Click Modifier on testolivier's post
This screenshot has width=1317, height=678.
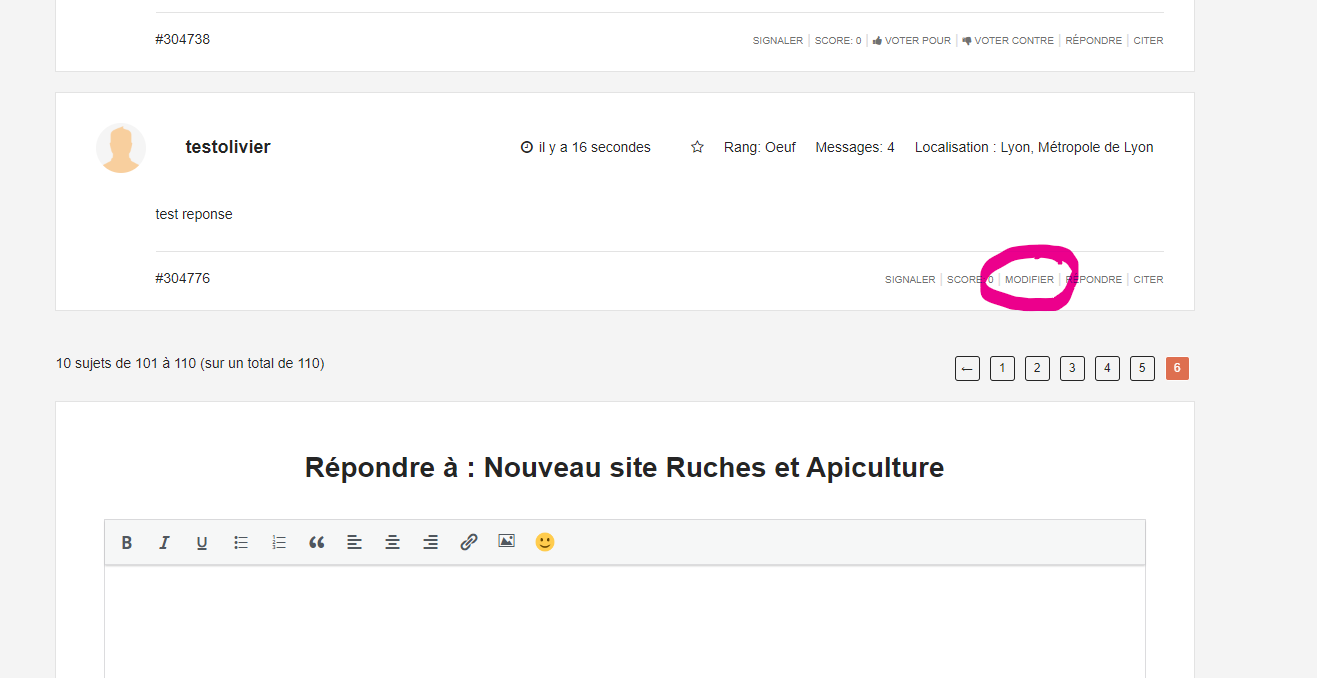tap(1029, 280)
